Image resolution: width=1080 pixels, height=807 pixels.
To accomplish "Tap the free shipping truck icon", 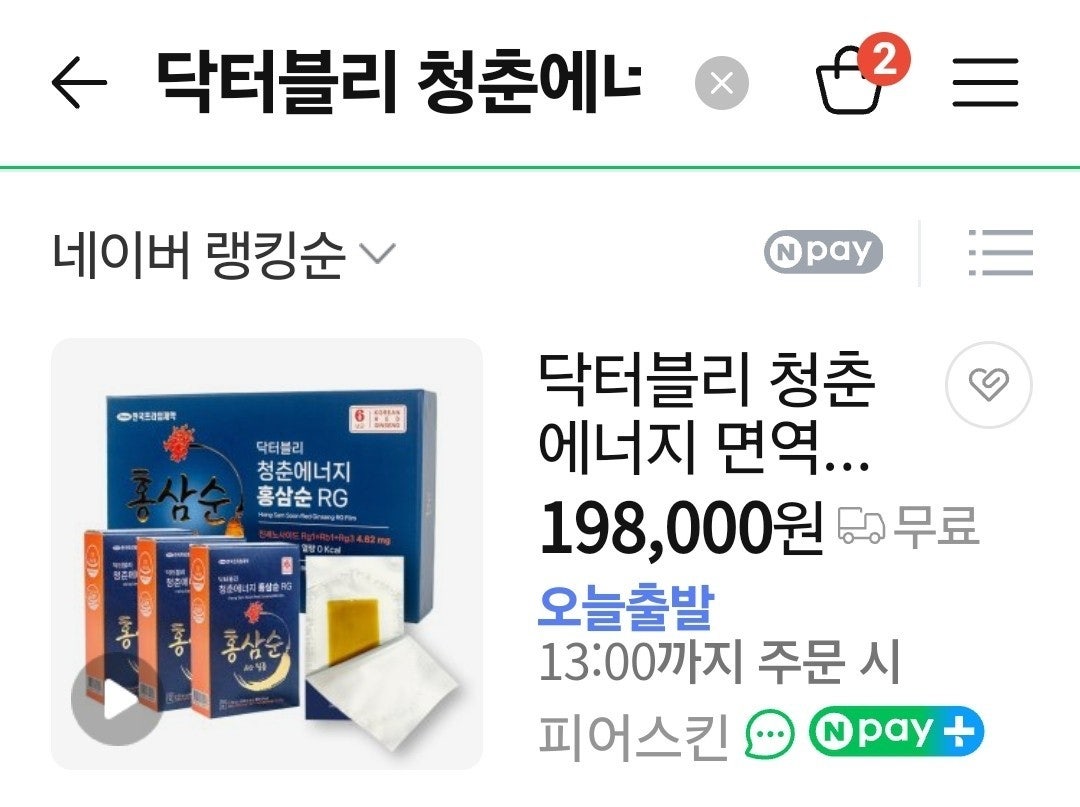I will 861,526.
